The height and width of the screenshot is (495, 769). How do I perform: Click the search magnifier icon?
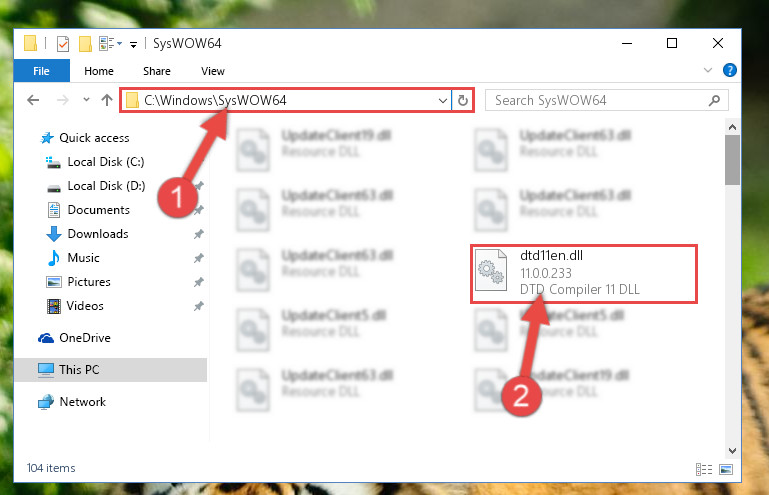coord(715,101)
